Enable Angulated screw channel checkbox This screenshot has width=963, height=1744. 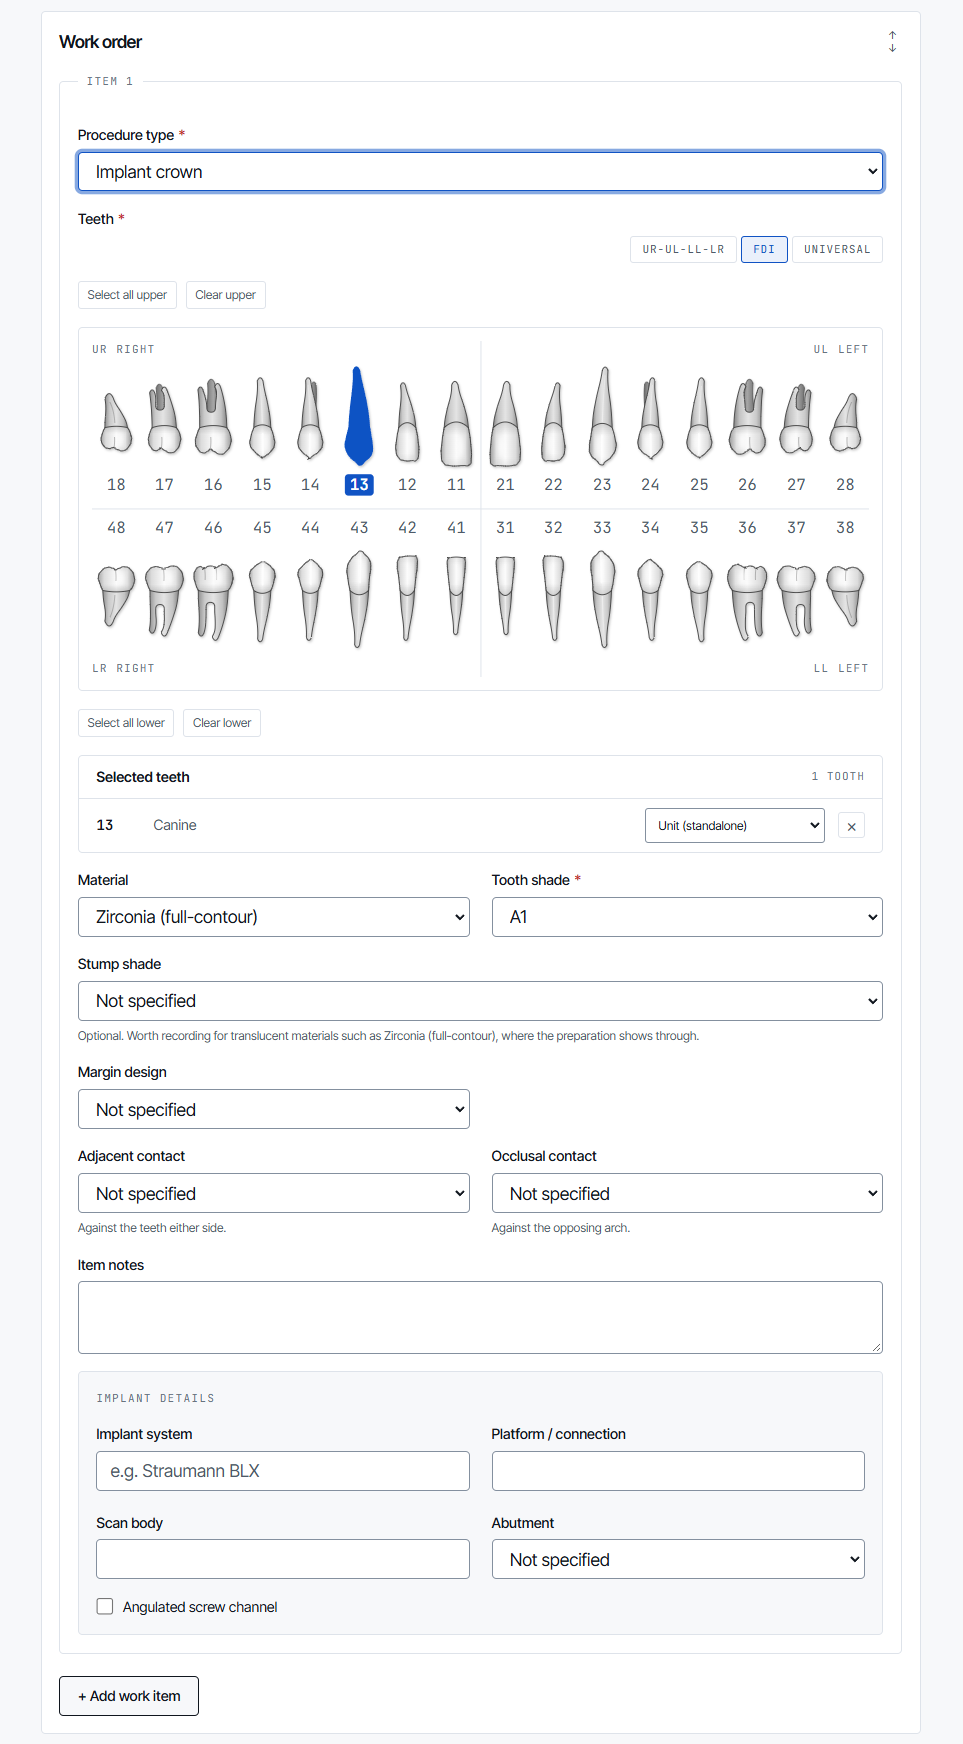coord(105,1606)
